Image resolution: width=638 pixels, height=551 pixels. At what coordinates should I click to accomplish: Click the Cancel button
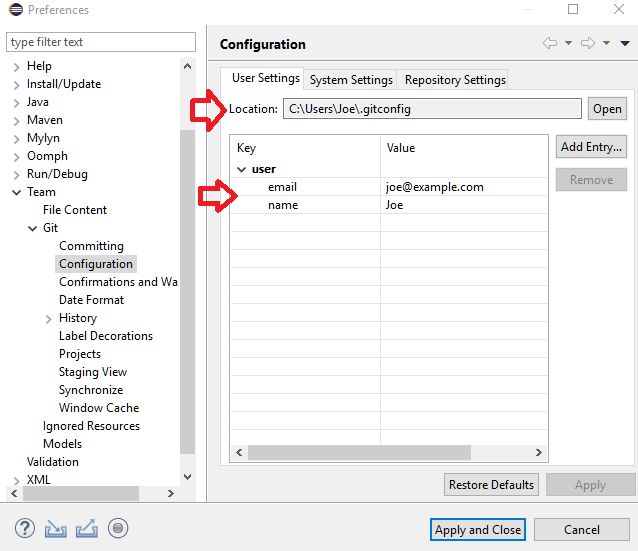pyautogui.click(x=581, y=529)
